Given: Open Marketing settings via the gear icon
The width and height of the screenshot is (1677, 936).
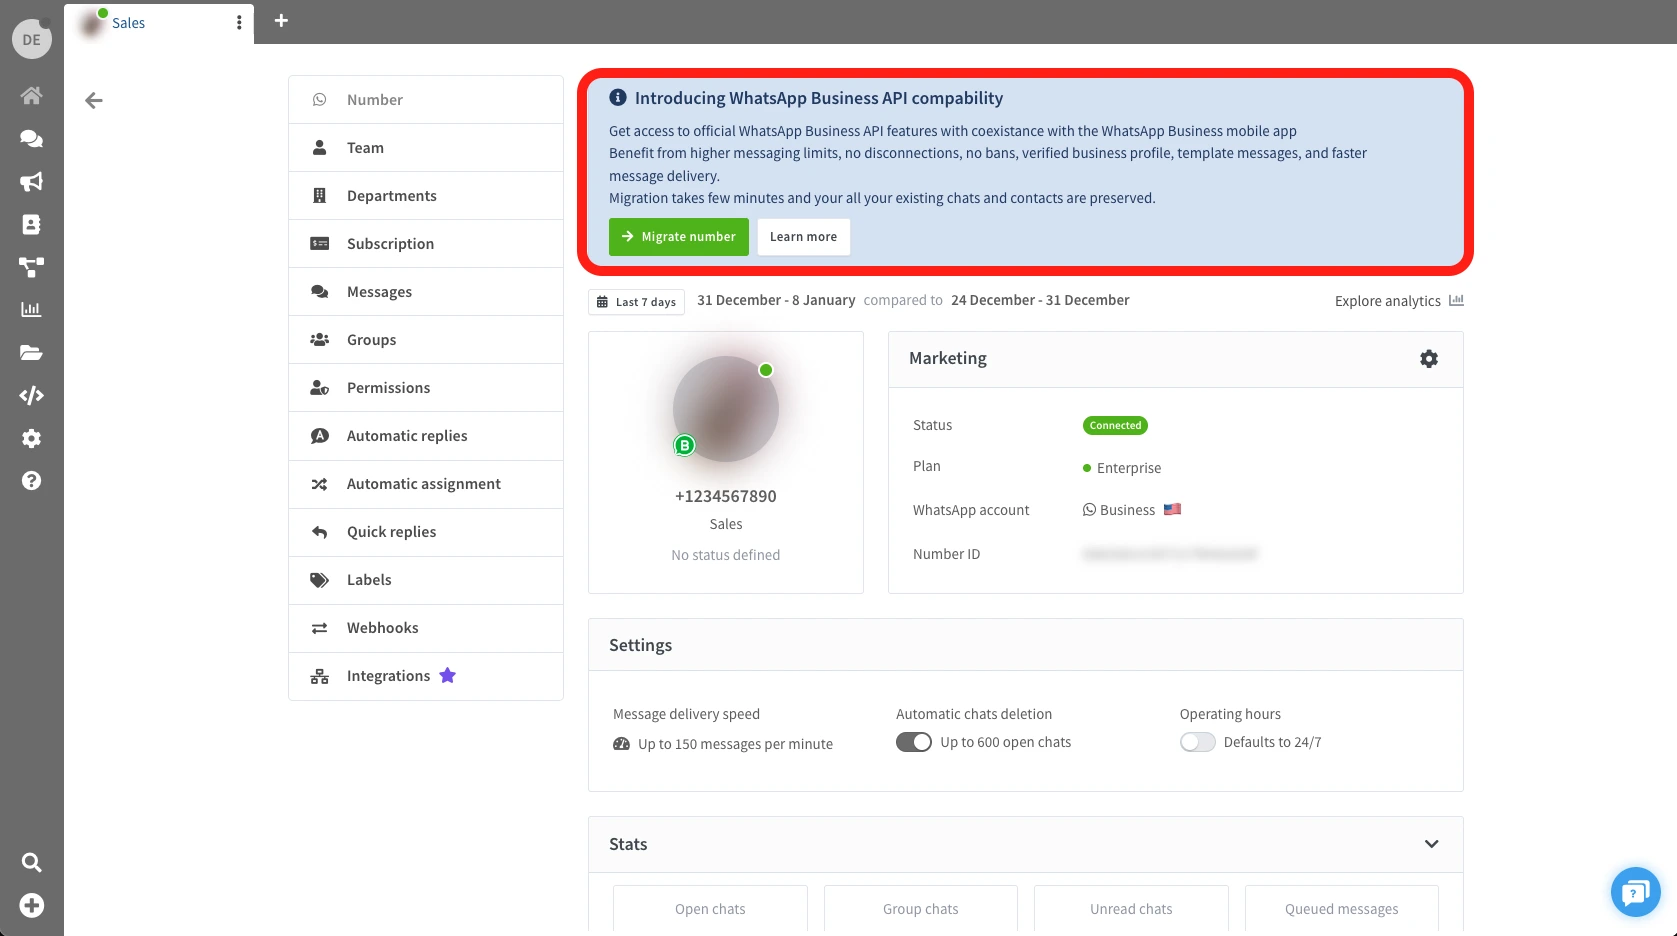Looking at the screenshot, I should tap(1428, 358).
